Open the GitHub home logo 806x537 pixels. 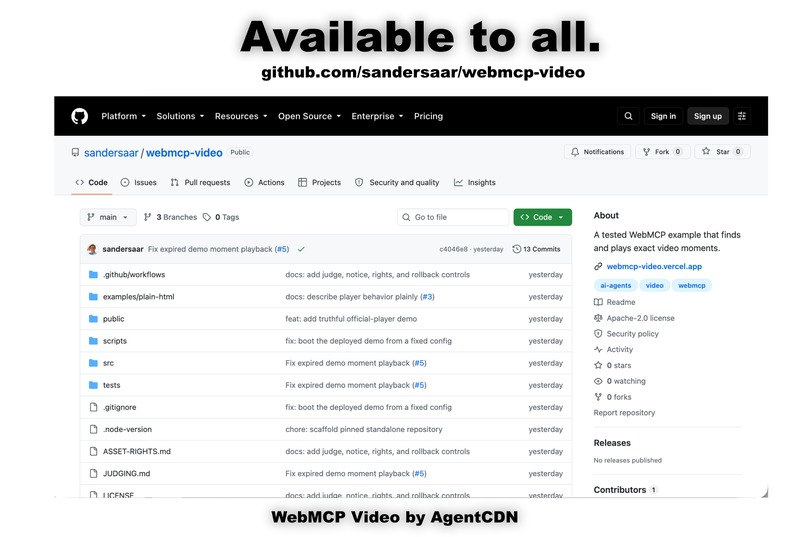[x=79, y=116]
